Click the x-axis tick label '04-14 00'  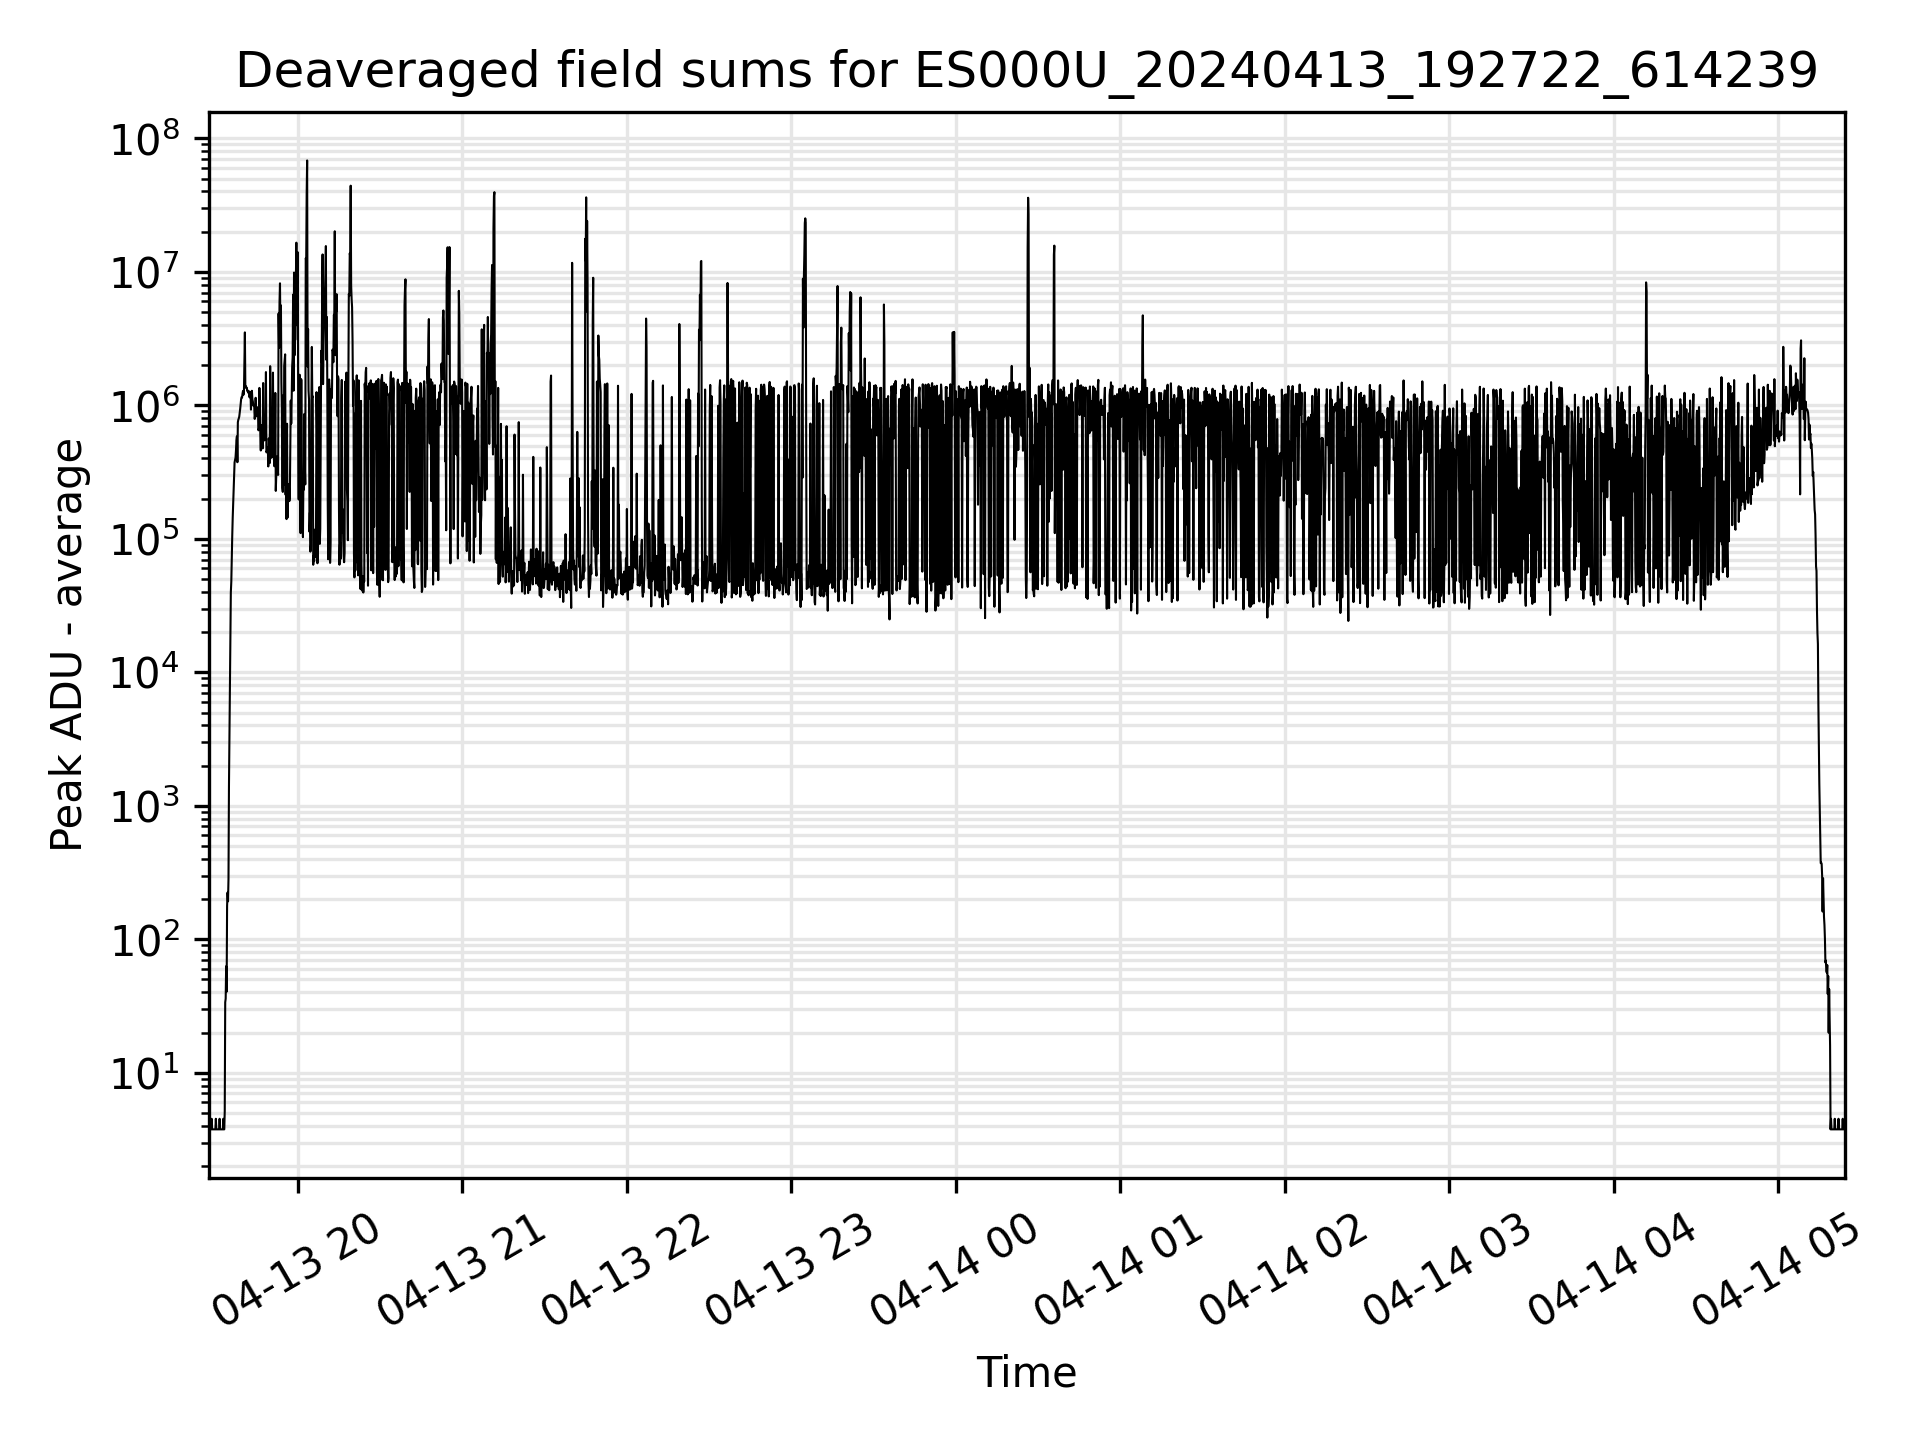tap(955, 1270)
